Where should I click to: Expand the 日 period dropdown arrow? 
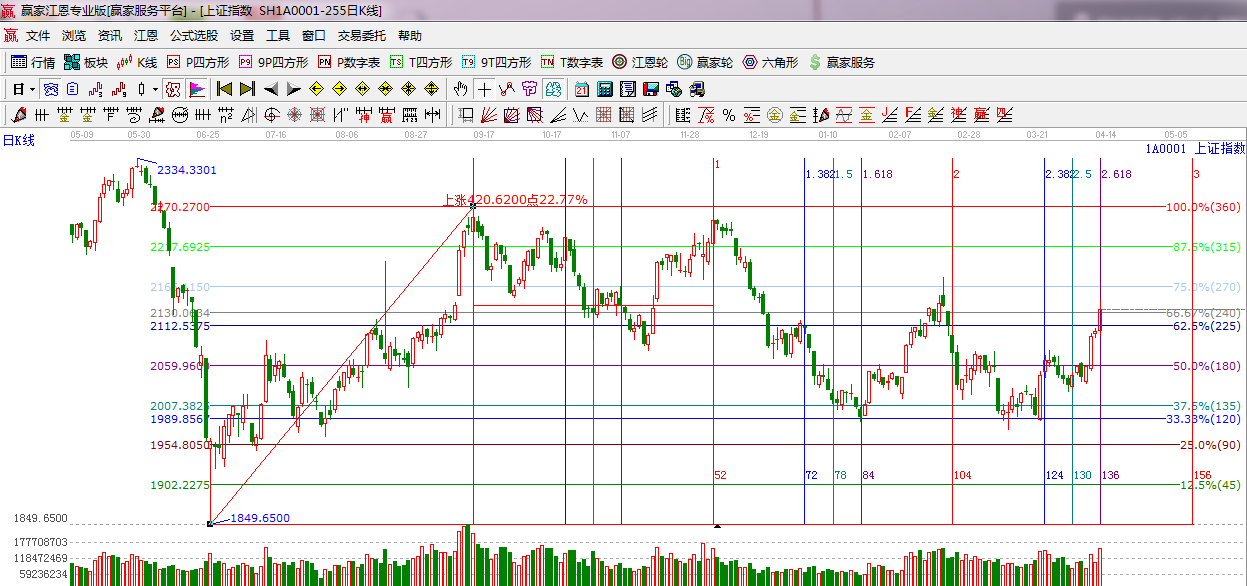pos(32,89)
